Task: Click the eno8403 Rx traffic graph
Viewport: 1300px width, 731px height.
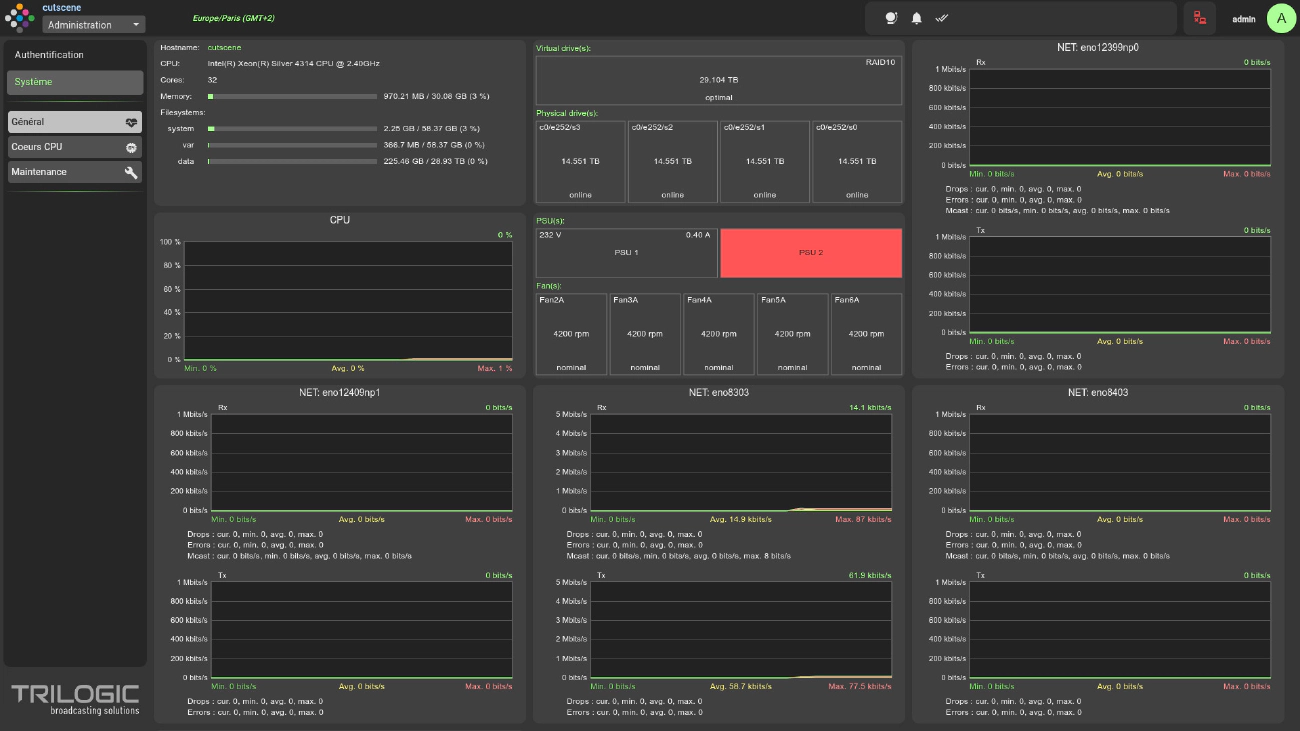Action: (1120, 462)
